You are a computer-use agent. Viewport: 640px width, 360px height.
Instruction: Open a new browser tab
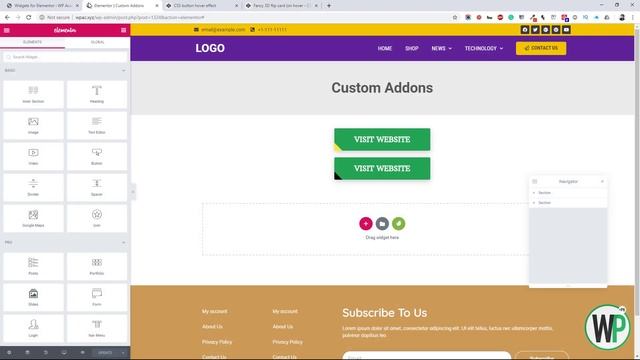[329, 6]
